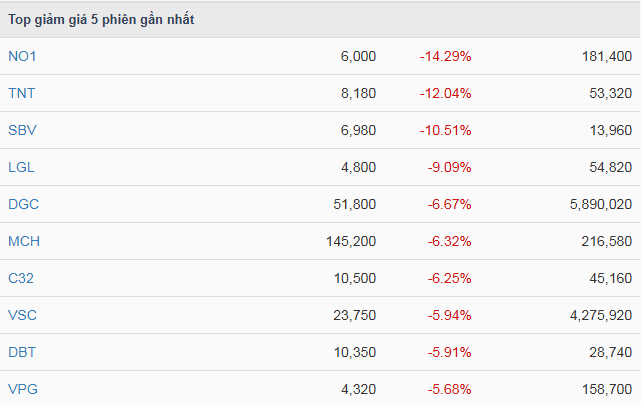Select the DGC ticker link
The height and width of the screenshot is (405, 641).
coord(23,205)
